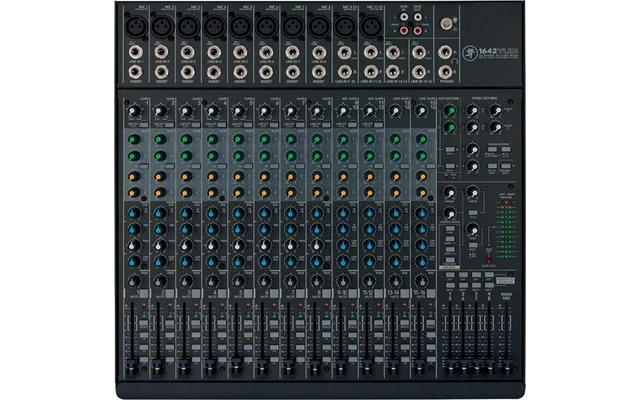This screenshot has width=640, height=400.
Task: Select the MIC 9-10 XLR input jack
Action: [x=345, y=27]
